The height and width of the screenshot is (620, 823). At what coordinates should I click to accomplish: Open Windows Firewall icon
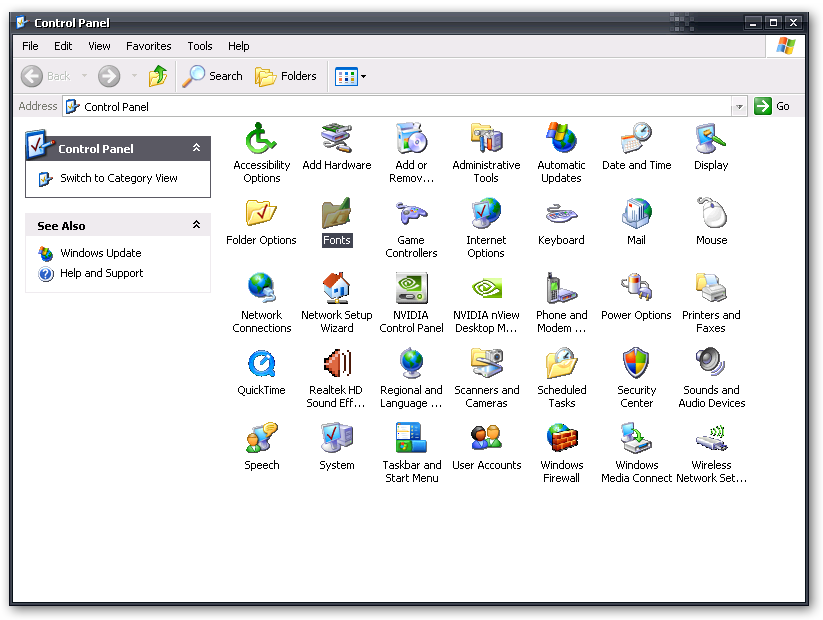561,439
